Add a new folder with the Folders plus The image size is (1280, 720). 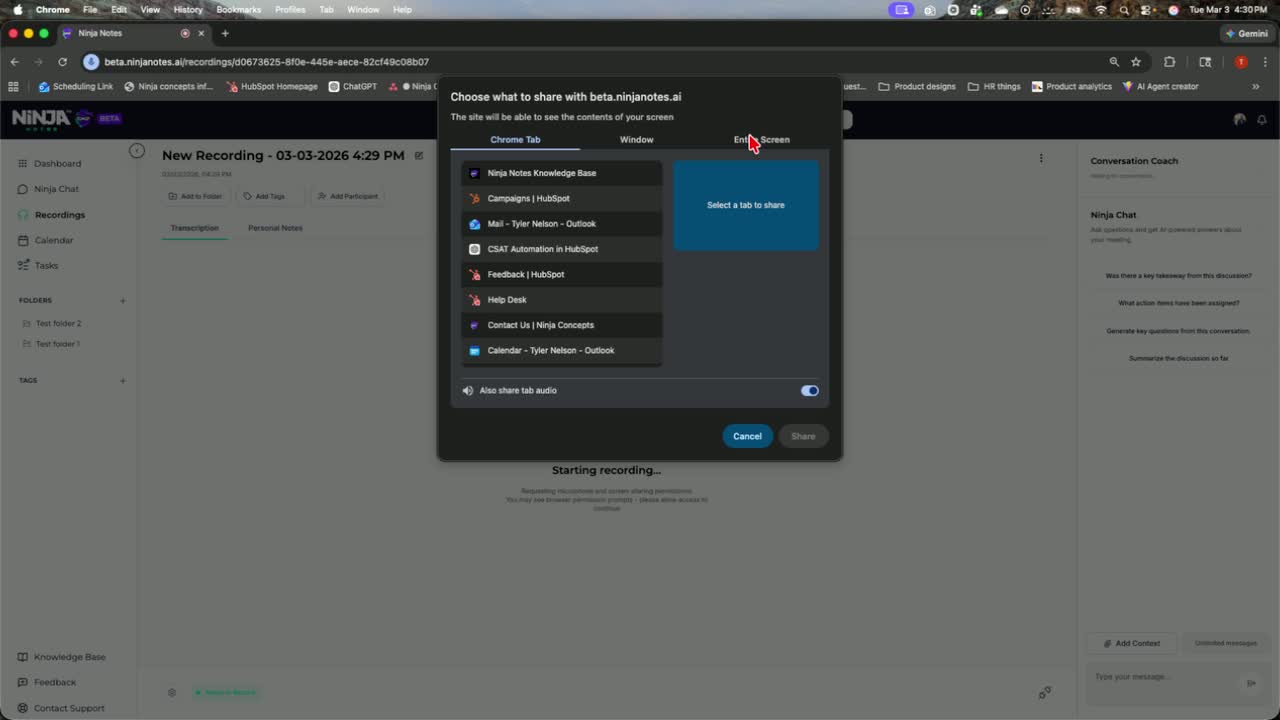[123, 300]
